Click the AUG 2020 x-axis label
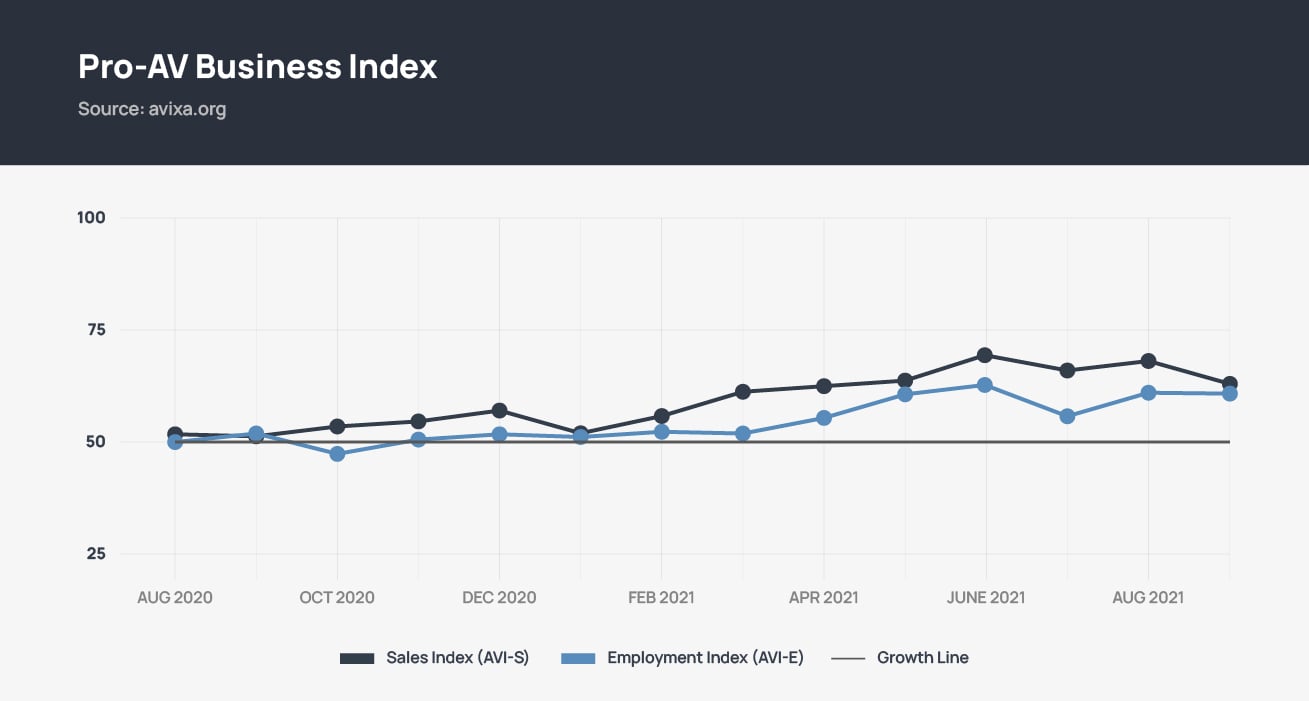The image size is (1309, 701). coord(175,598)
